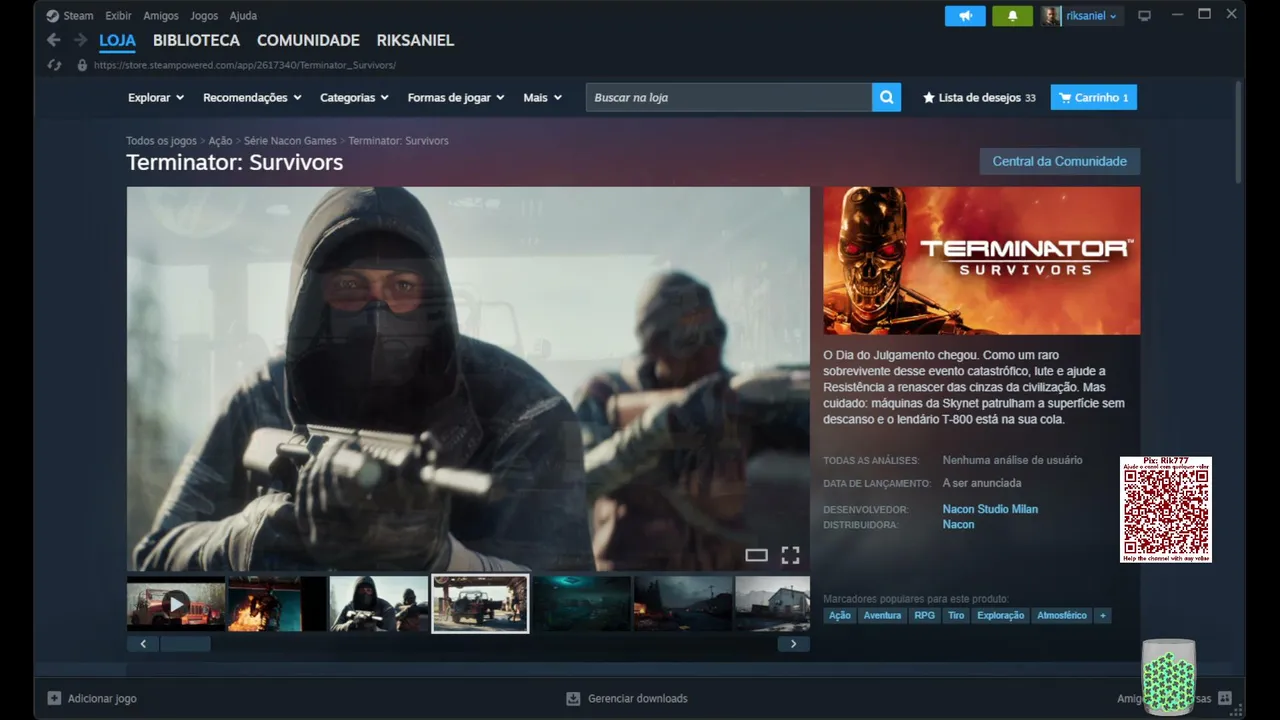This screenshot has width=1280, height=720.
Task: Open the blue megaphone announcements button
Action: (x=965, y=16)
